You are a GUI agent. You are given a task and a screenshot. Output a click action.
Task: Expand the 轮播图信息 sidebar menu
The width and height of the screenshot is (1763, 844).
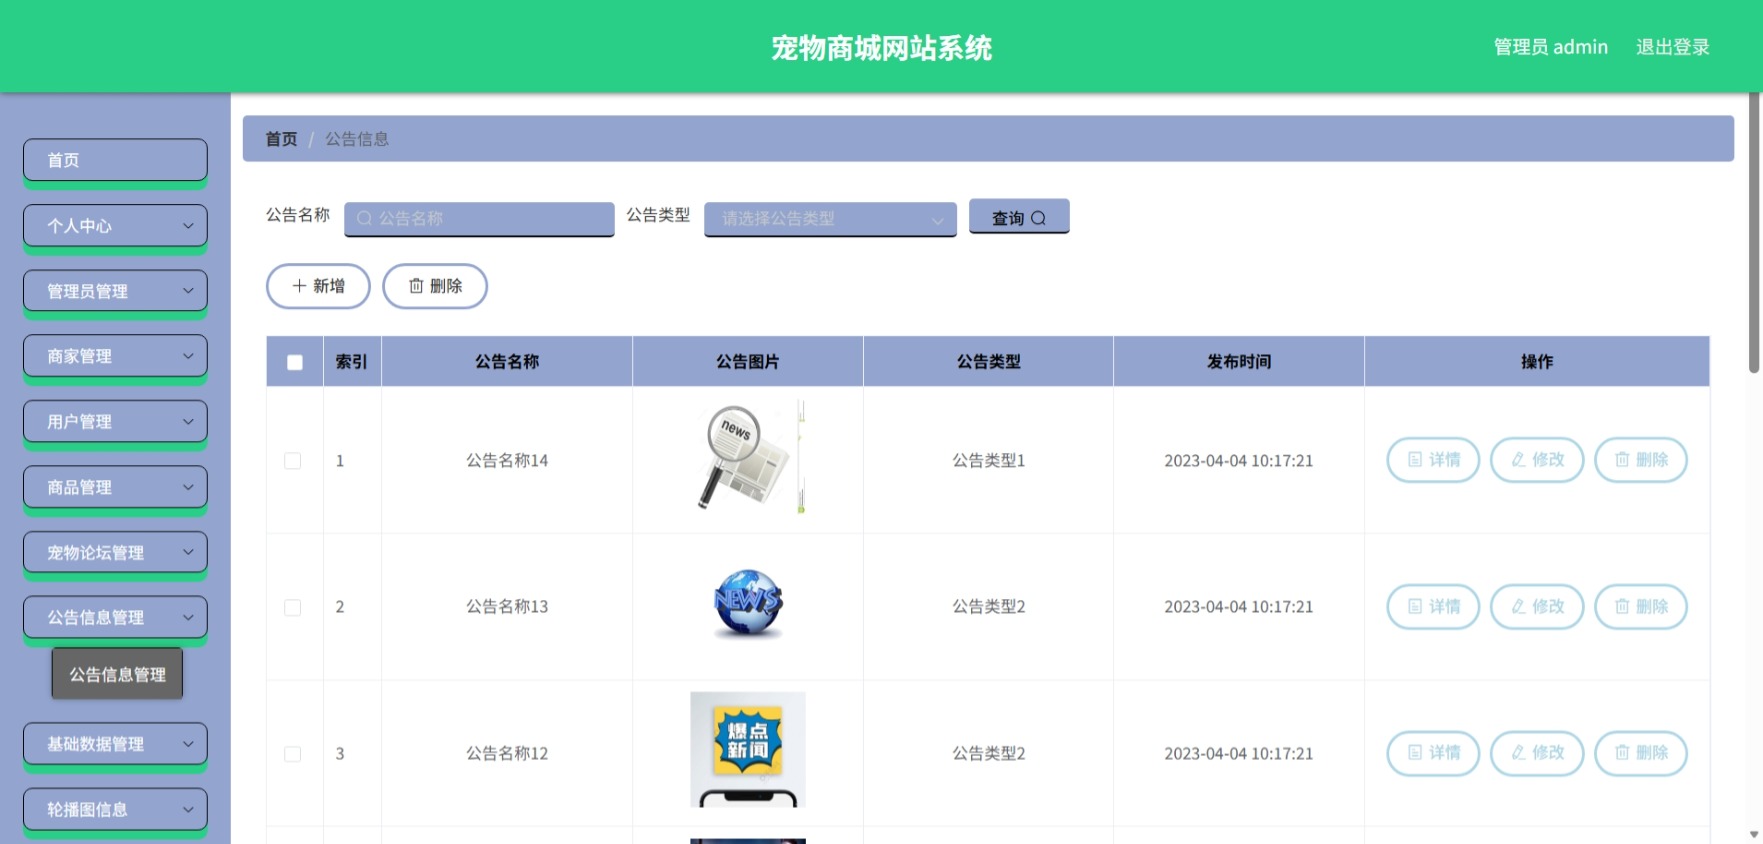point(115,809)
